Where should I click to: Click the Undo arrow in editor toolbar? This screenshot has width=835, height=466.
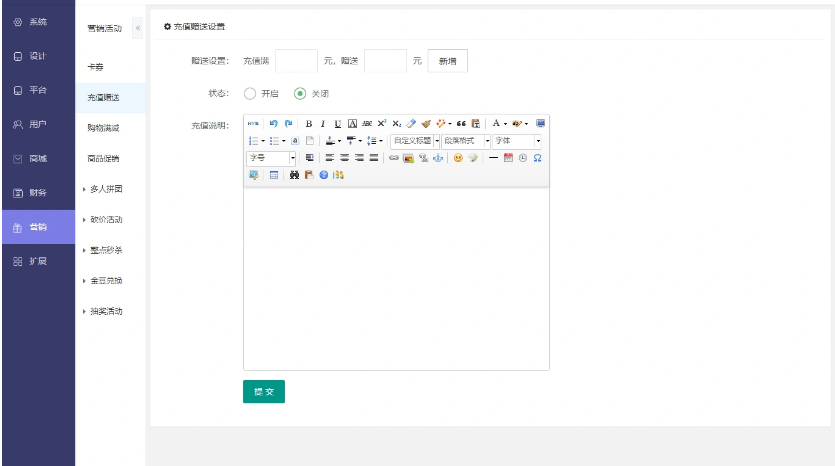pyautogui.click(x=274, y=124)
